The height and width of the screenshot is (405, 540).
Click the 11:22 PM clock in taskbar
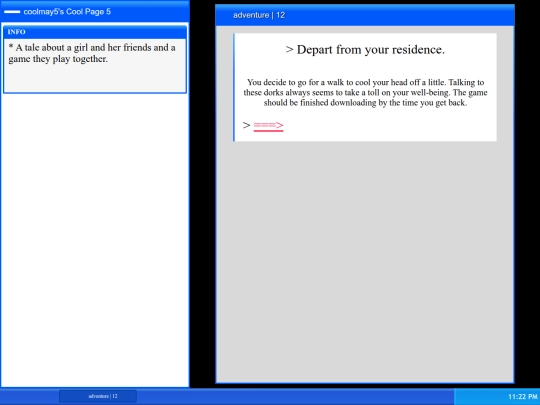(523, 397)
